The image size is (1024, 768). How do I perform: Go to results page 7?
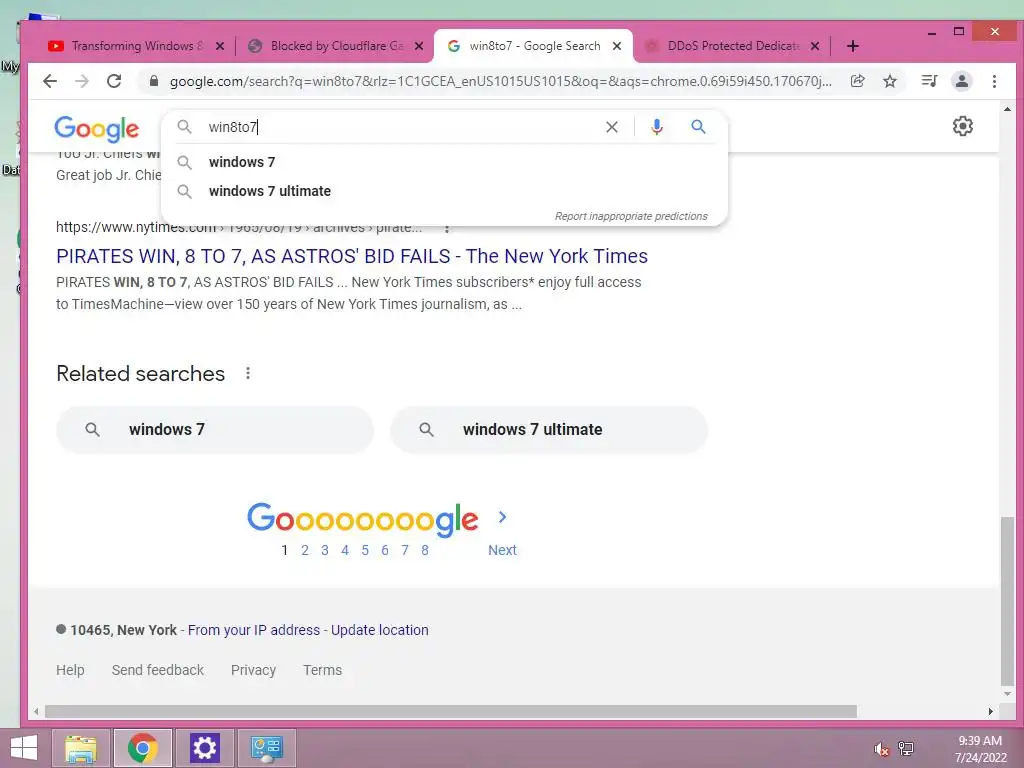[x=405, y=551]
